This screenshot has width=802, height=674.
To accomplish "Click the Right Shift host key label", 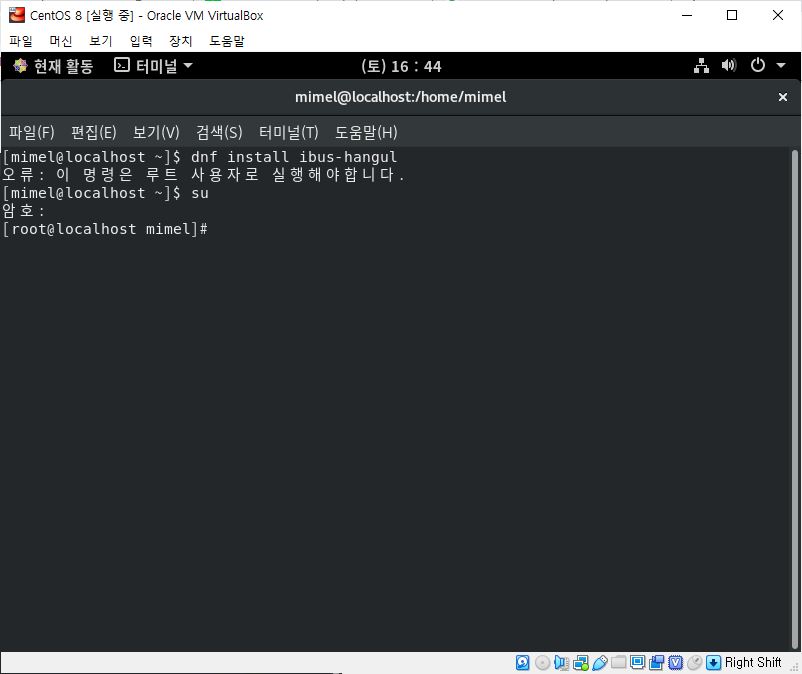I will (753, 663).
